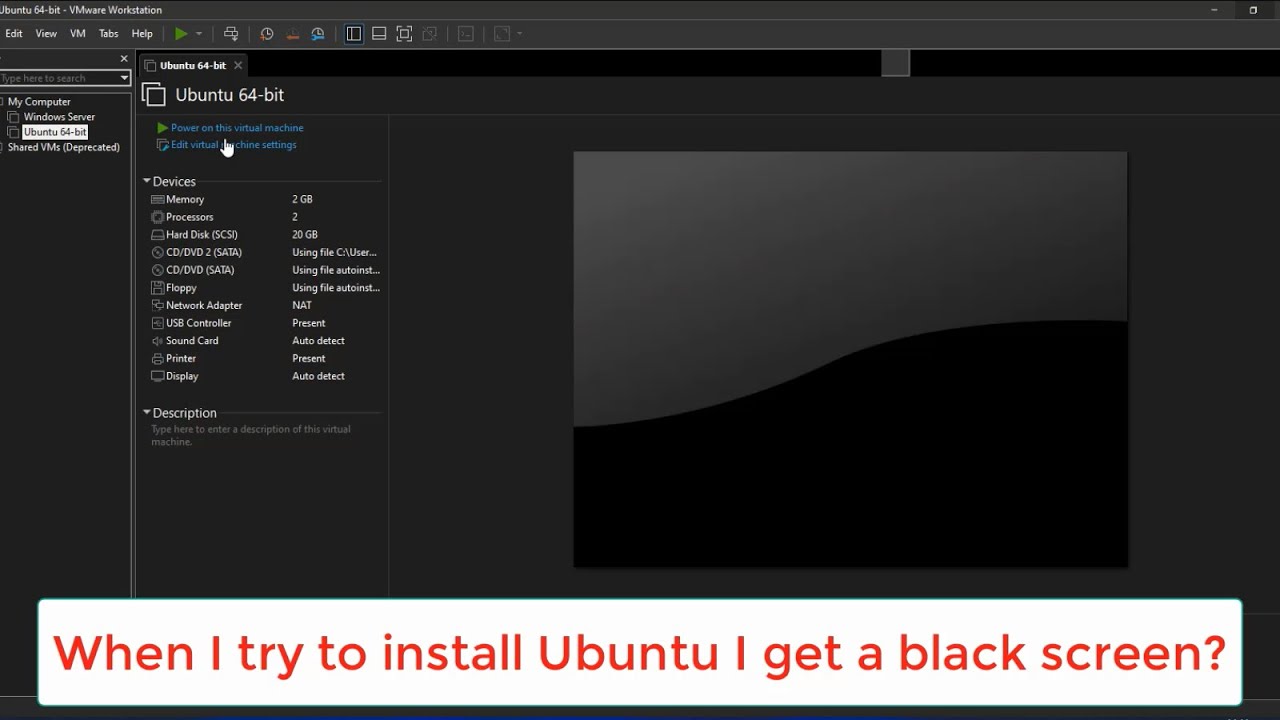Click the Windows Server VM icon

point(14,117)
